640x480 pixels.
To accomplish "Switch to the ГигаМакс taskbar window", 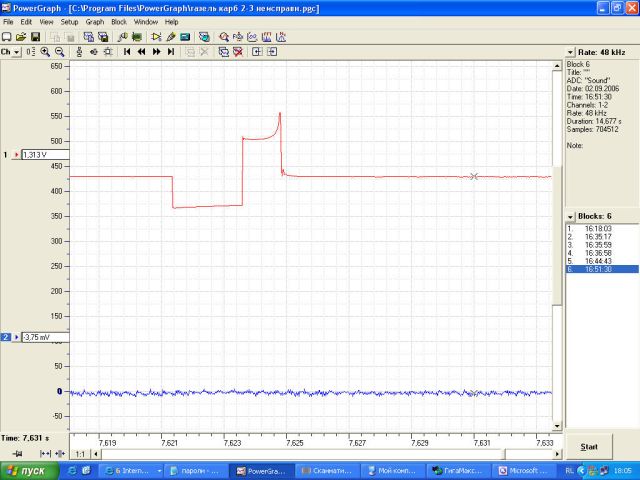I will [458, 471].
